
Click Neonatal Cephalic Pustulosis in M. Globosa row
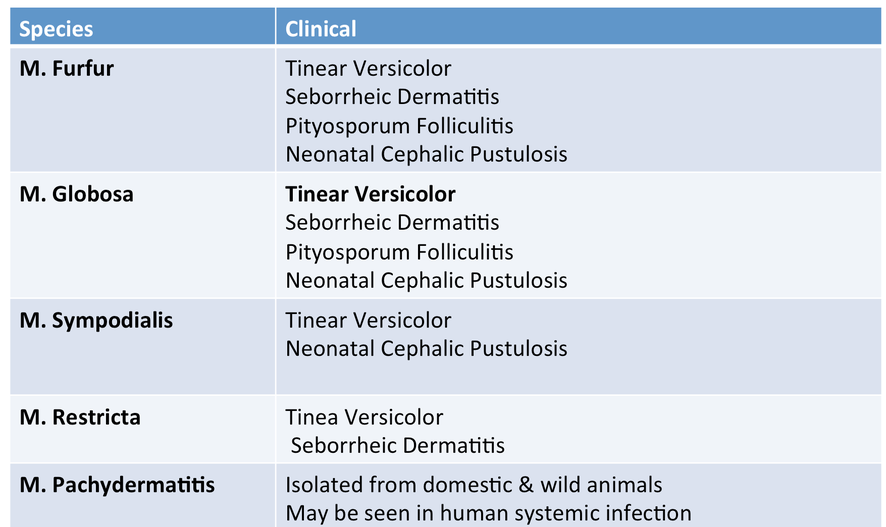tap(426, 280)
